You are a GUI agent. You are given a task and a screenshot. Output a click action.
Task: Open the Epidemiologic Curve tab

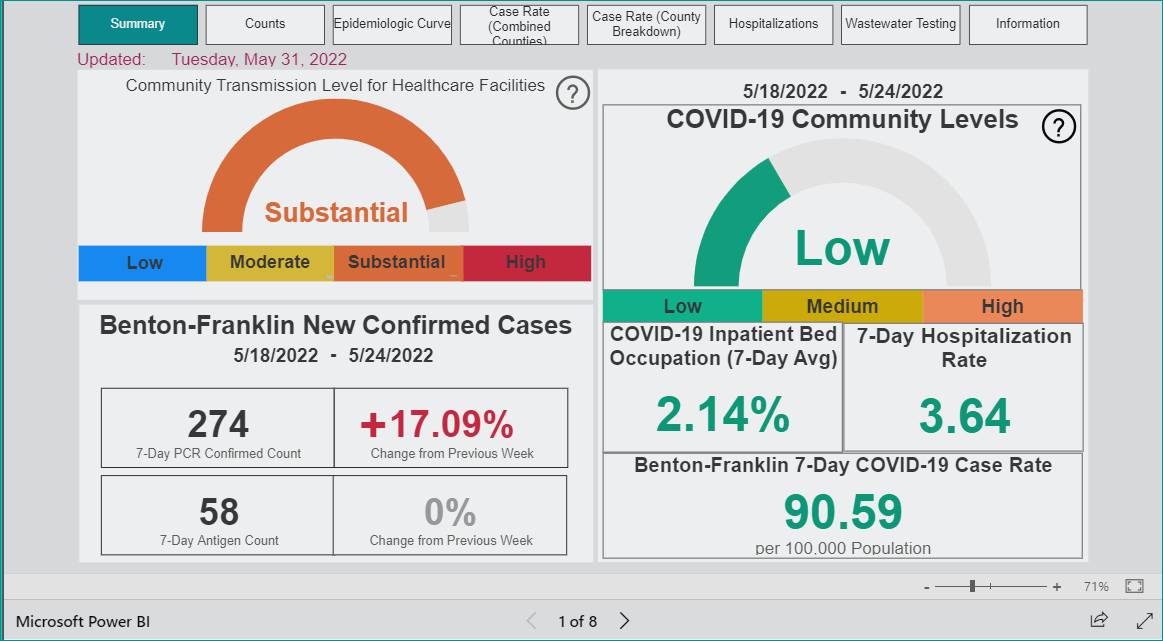392,24
